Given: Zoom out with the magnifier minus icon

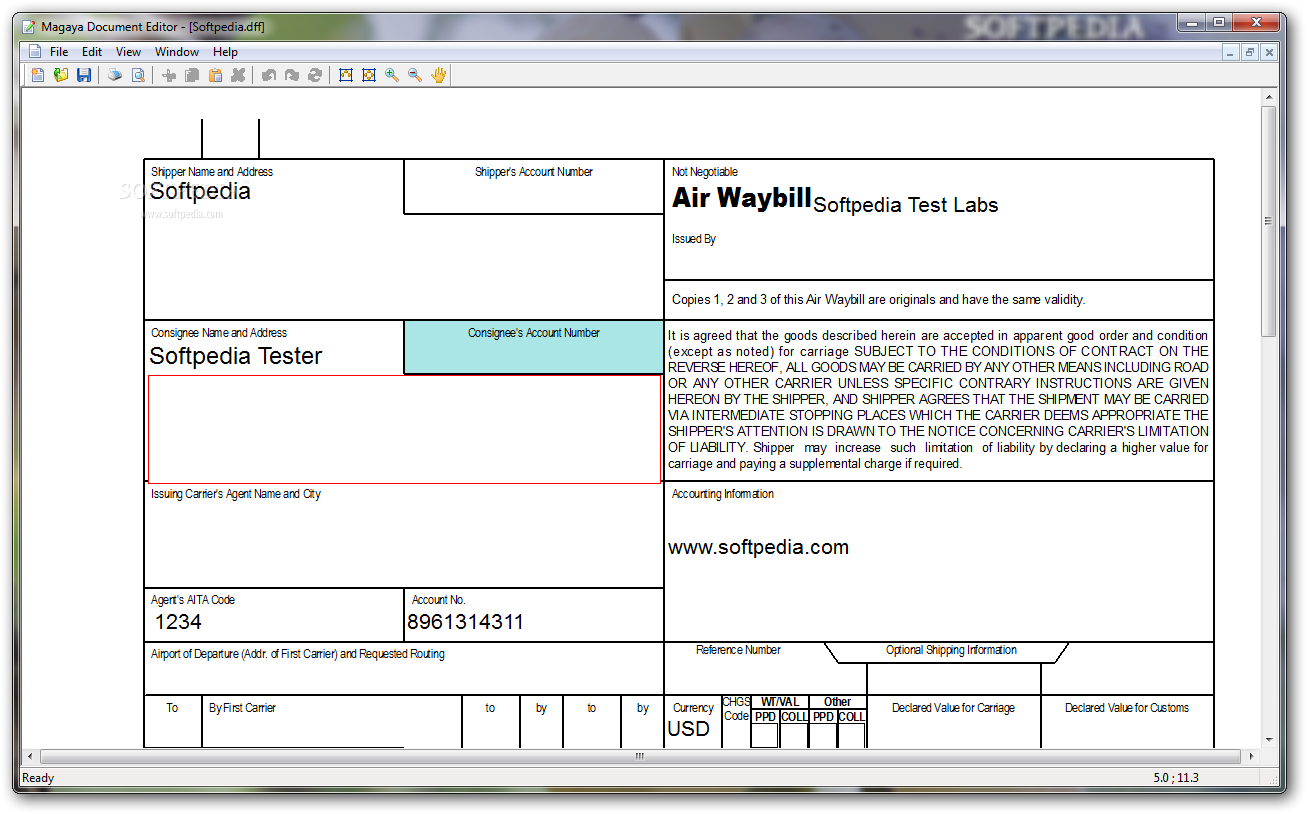Looking at the screenshot, I should (x=415, y=75).
